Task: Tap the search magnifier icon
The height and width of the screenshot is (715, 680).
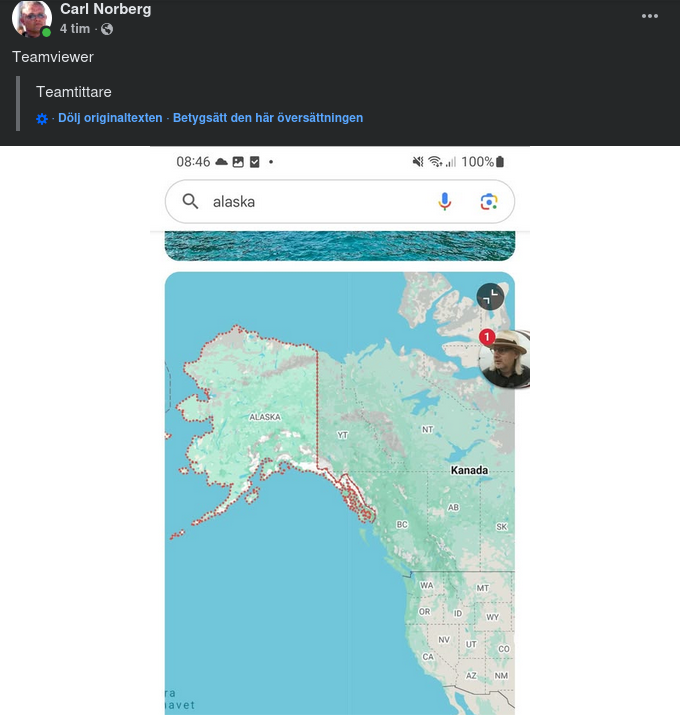Action: click(x=190, y=201)
